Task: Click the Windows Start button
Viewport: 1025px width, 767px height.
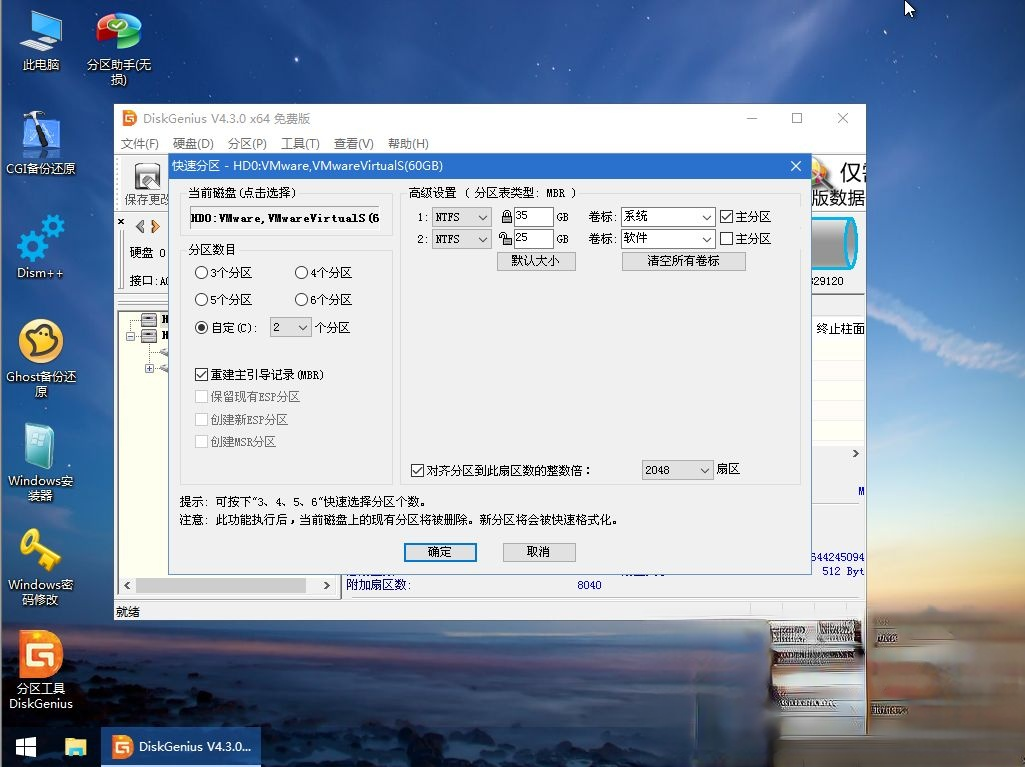Action: pyautogui.click(x=25, y=747)
